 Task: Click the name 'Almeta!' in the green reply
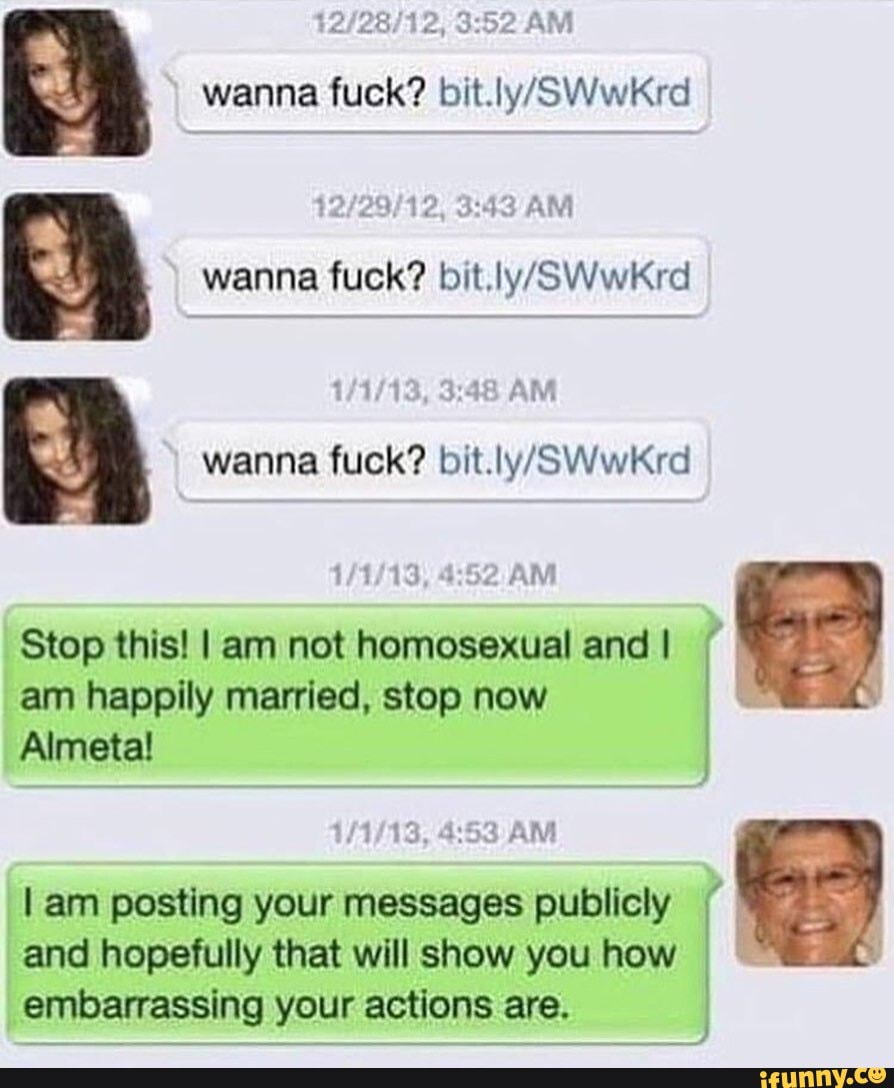[86, 747]
